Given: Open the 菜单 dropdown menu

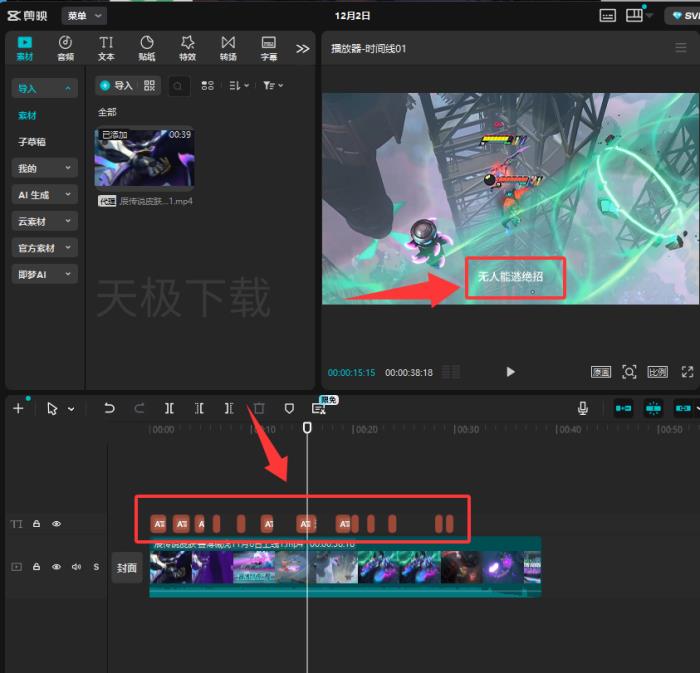Looking at the screenshot, I should [x=84, y=15].
